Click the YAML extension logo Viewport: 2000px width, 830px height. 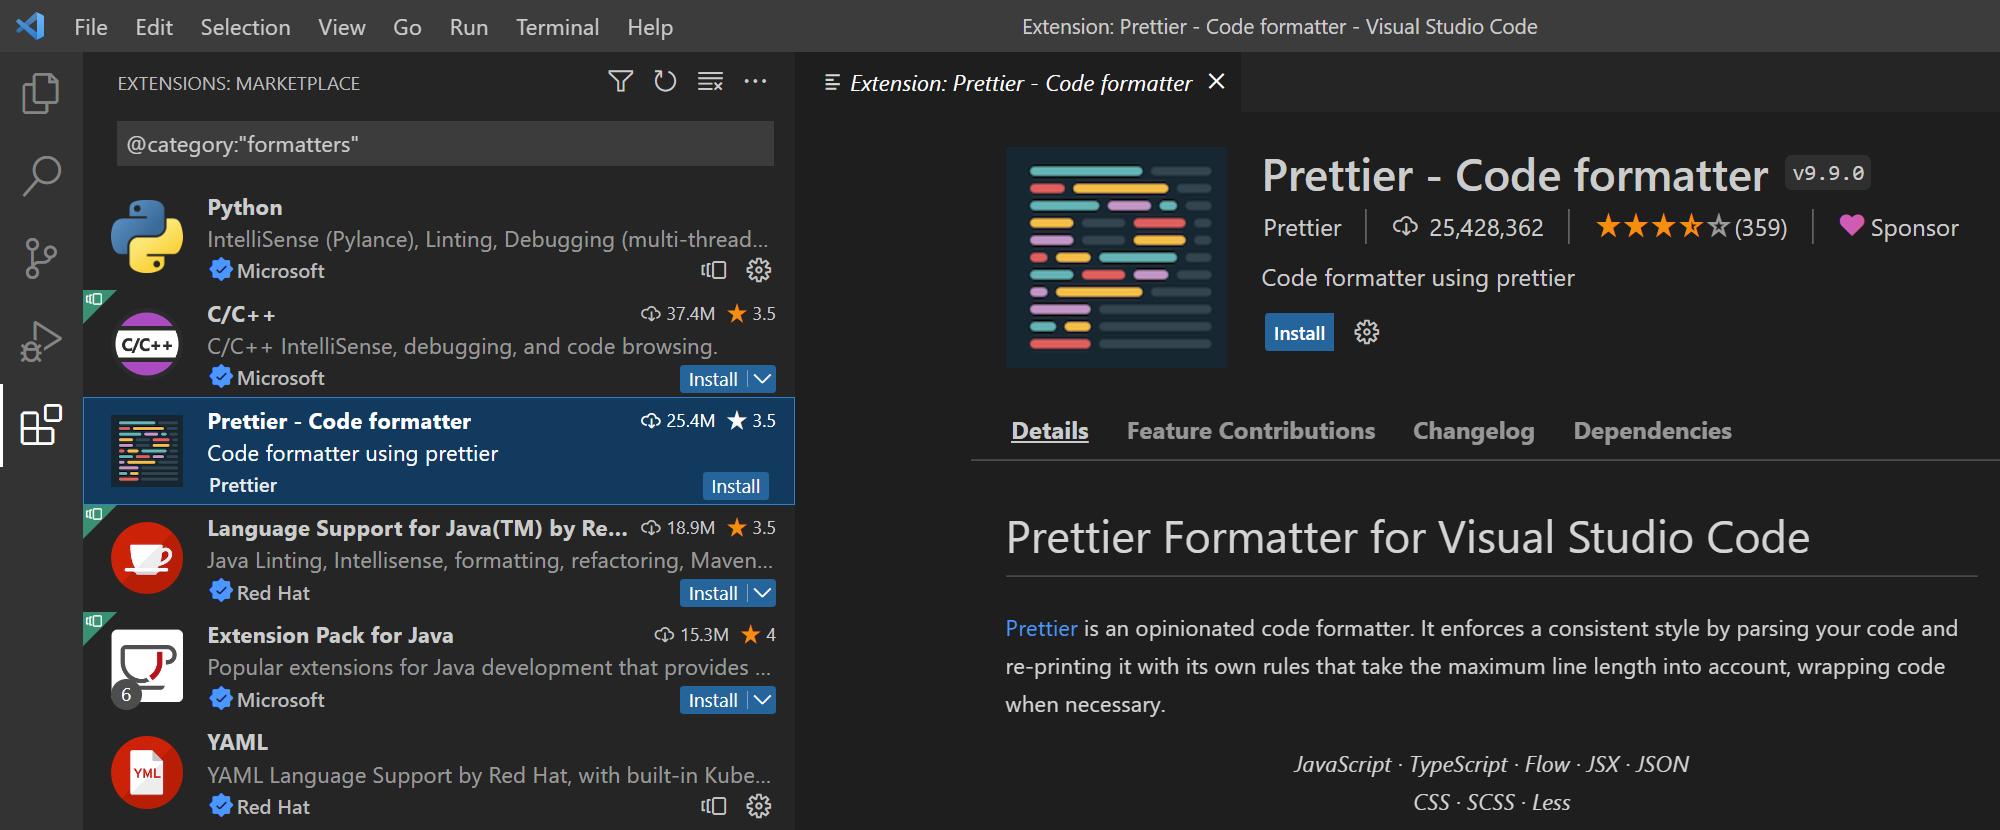point(147,772)
